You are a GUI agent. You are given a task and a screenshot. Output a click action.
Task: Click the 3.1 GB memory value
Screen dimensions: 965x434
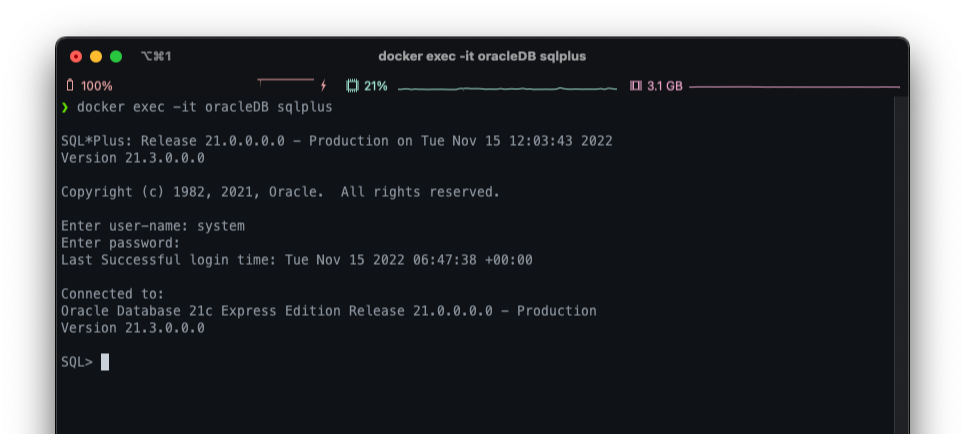pyautogui.click(x=665, y=86)
